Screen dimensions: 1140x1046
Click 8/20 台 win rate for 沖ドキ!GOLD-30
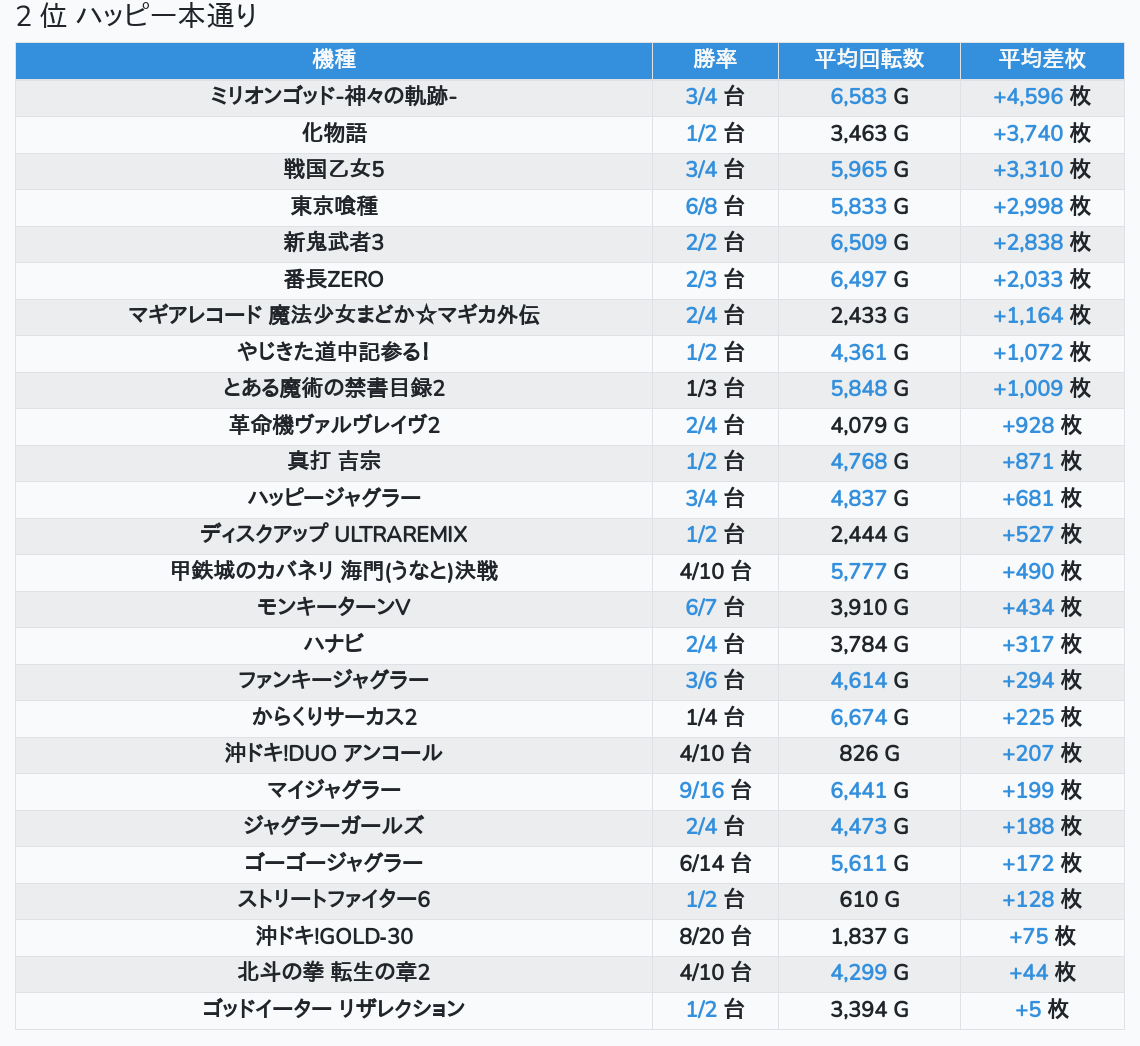(715, 936)
